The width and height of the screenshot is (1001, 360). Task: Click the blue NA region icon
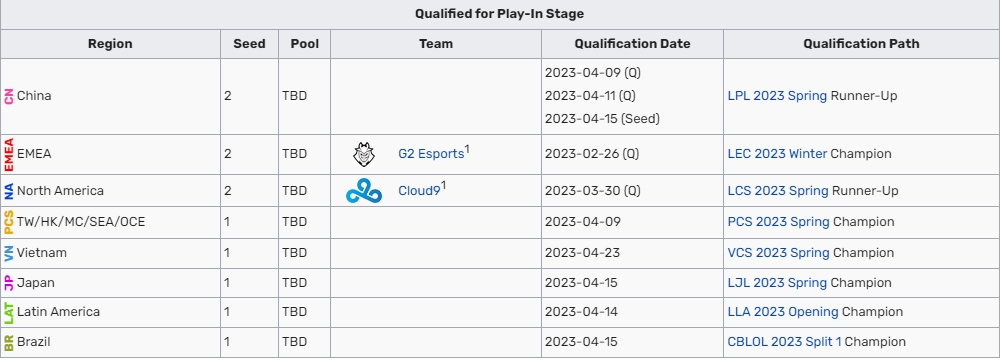pos(8,191)
